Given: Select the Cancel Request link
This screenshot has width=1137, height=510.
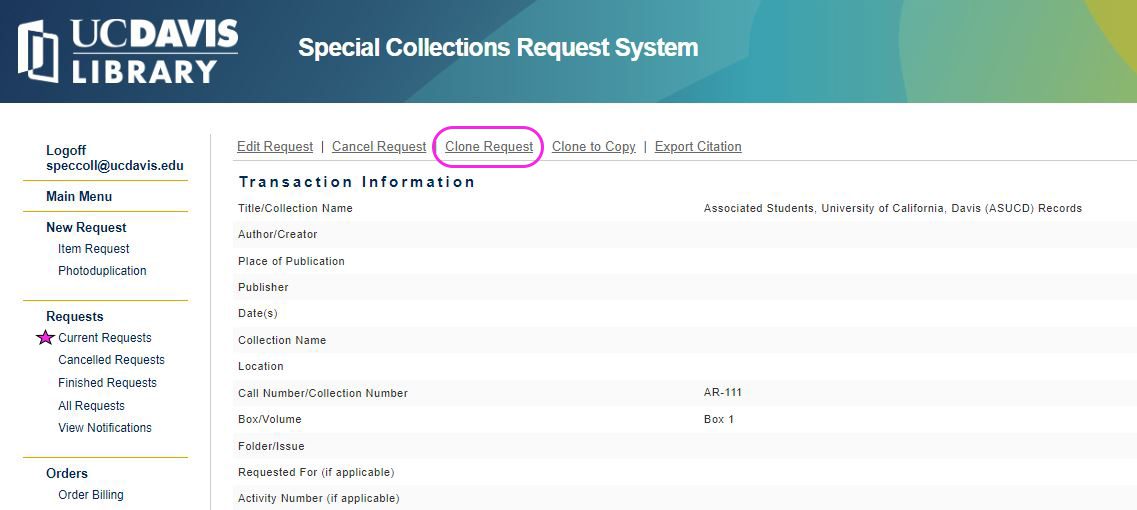Looking at the screenshot, I should [379, 147].
